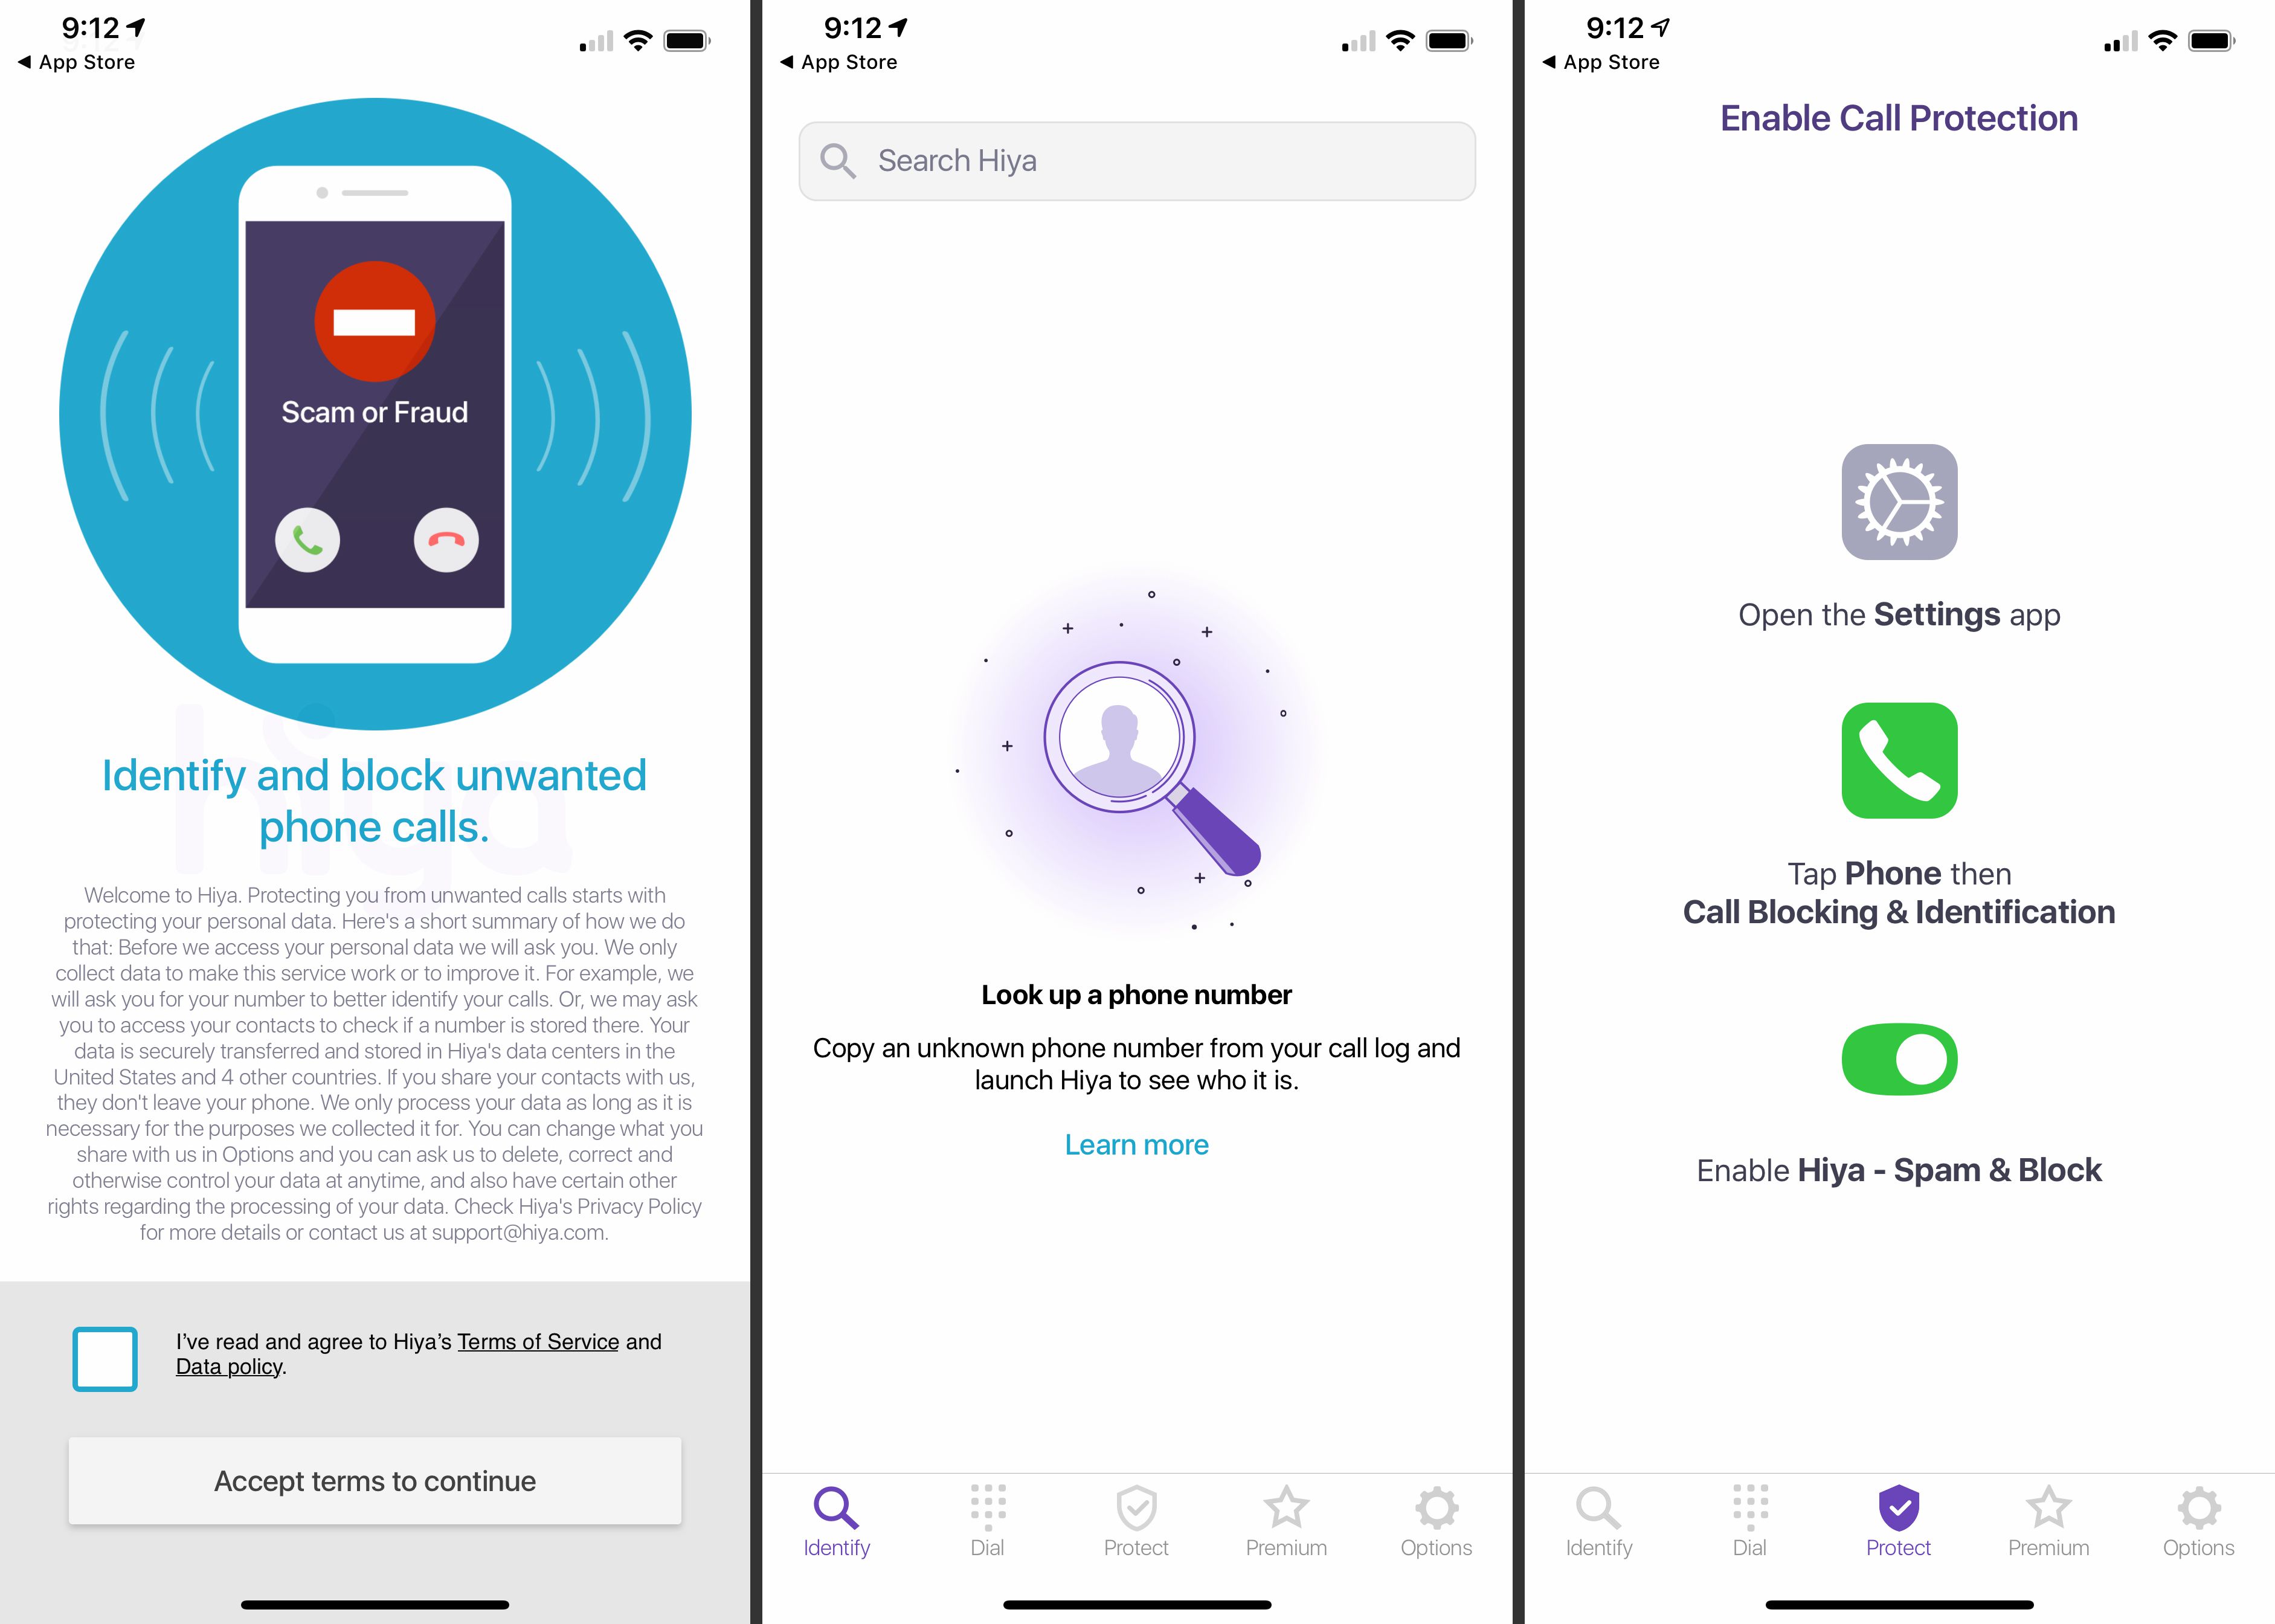
Task: Click the Learn more link
Action: 1137,1144
